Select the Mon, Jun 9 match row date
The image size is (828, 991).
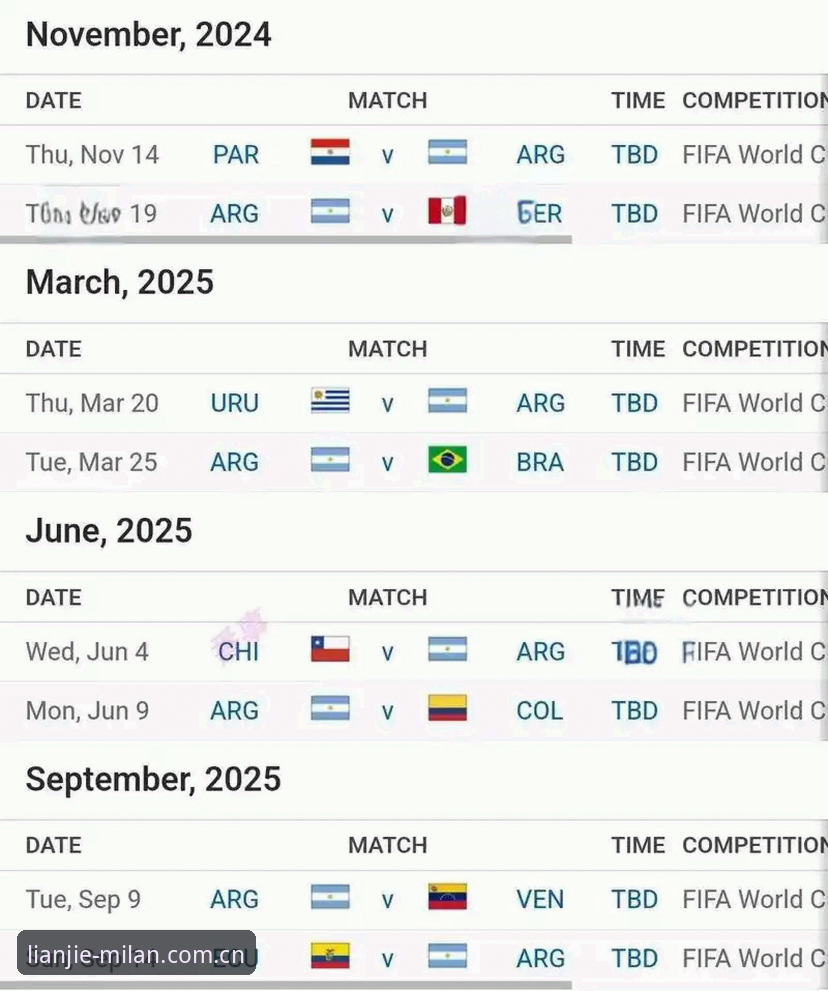point(87,710)
